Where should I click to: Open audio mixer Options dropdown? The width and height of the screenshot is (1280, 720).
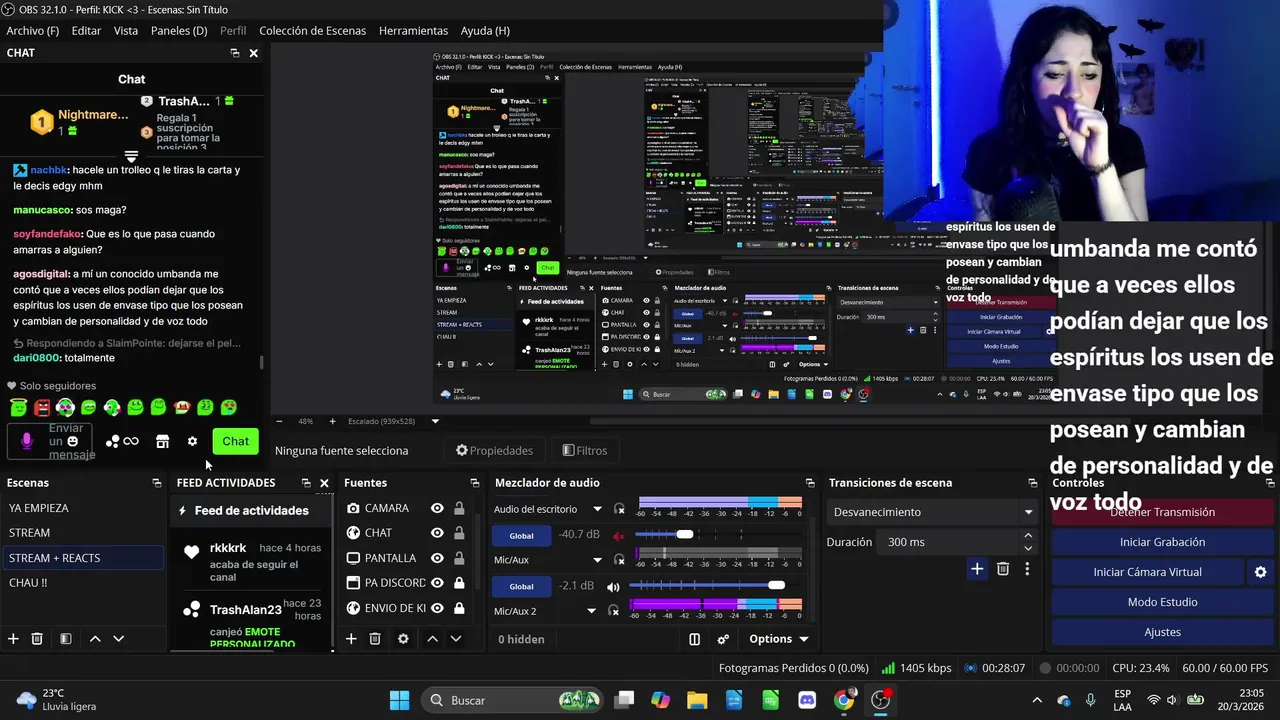pos(778,639)
